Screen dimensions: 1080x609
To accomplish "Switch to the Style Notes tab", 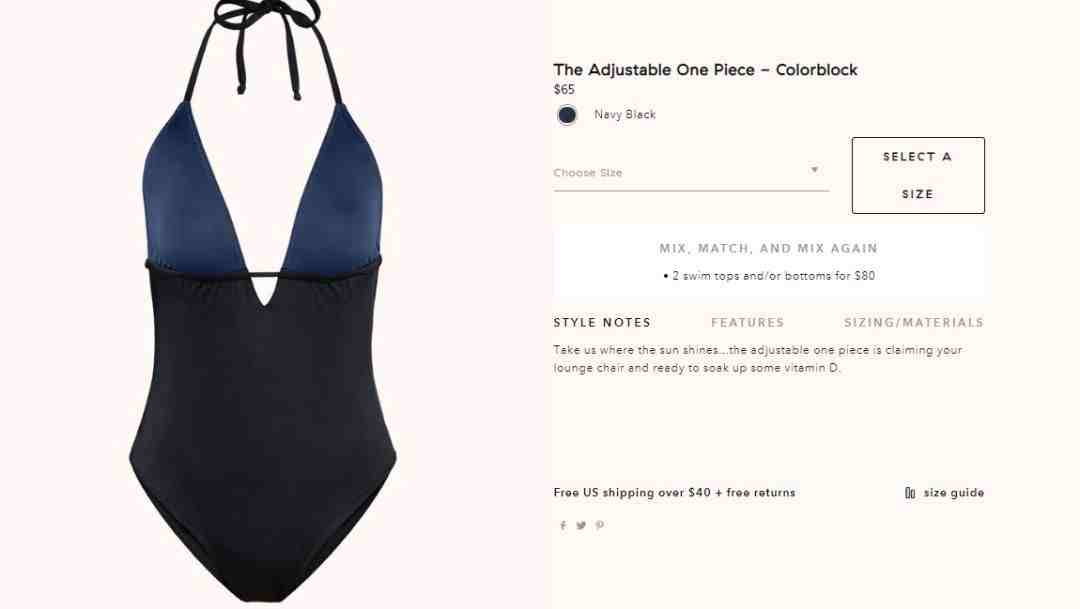I will point(602,322).
